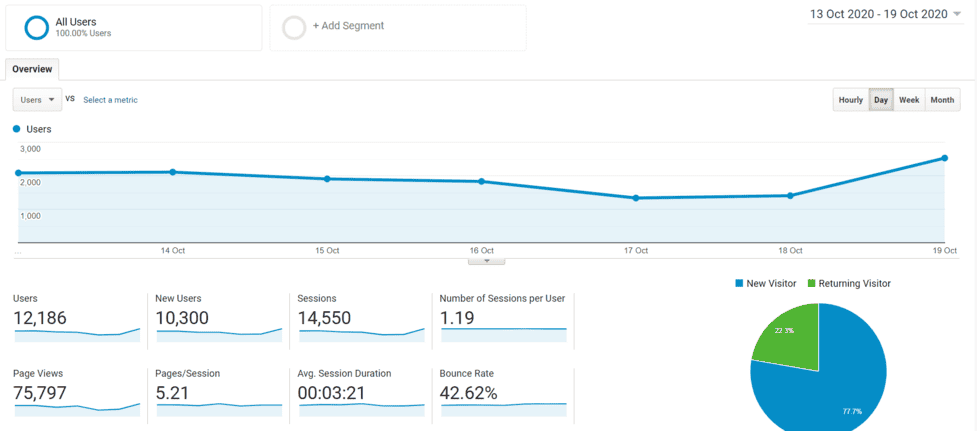Switch chart granularity to Week
The height and width of the screenshot is (431, 977).
point(909,100)
